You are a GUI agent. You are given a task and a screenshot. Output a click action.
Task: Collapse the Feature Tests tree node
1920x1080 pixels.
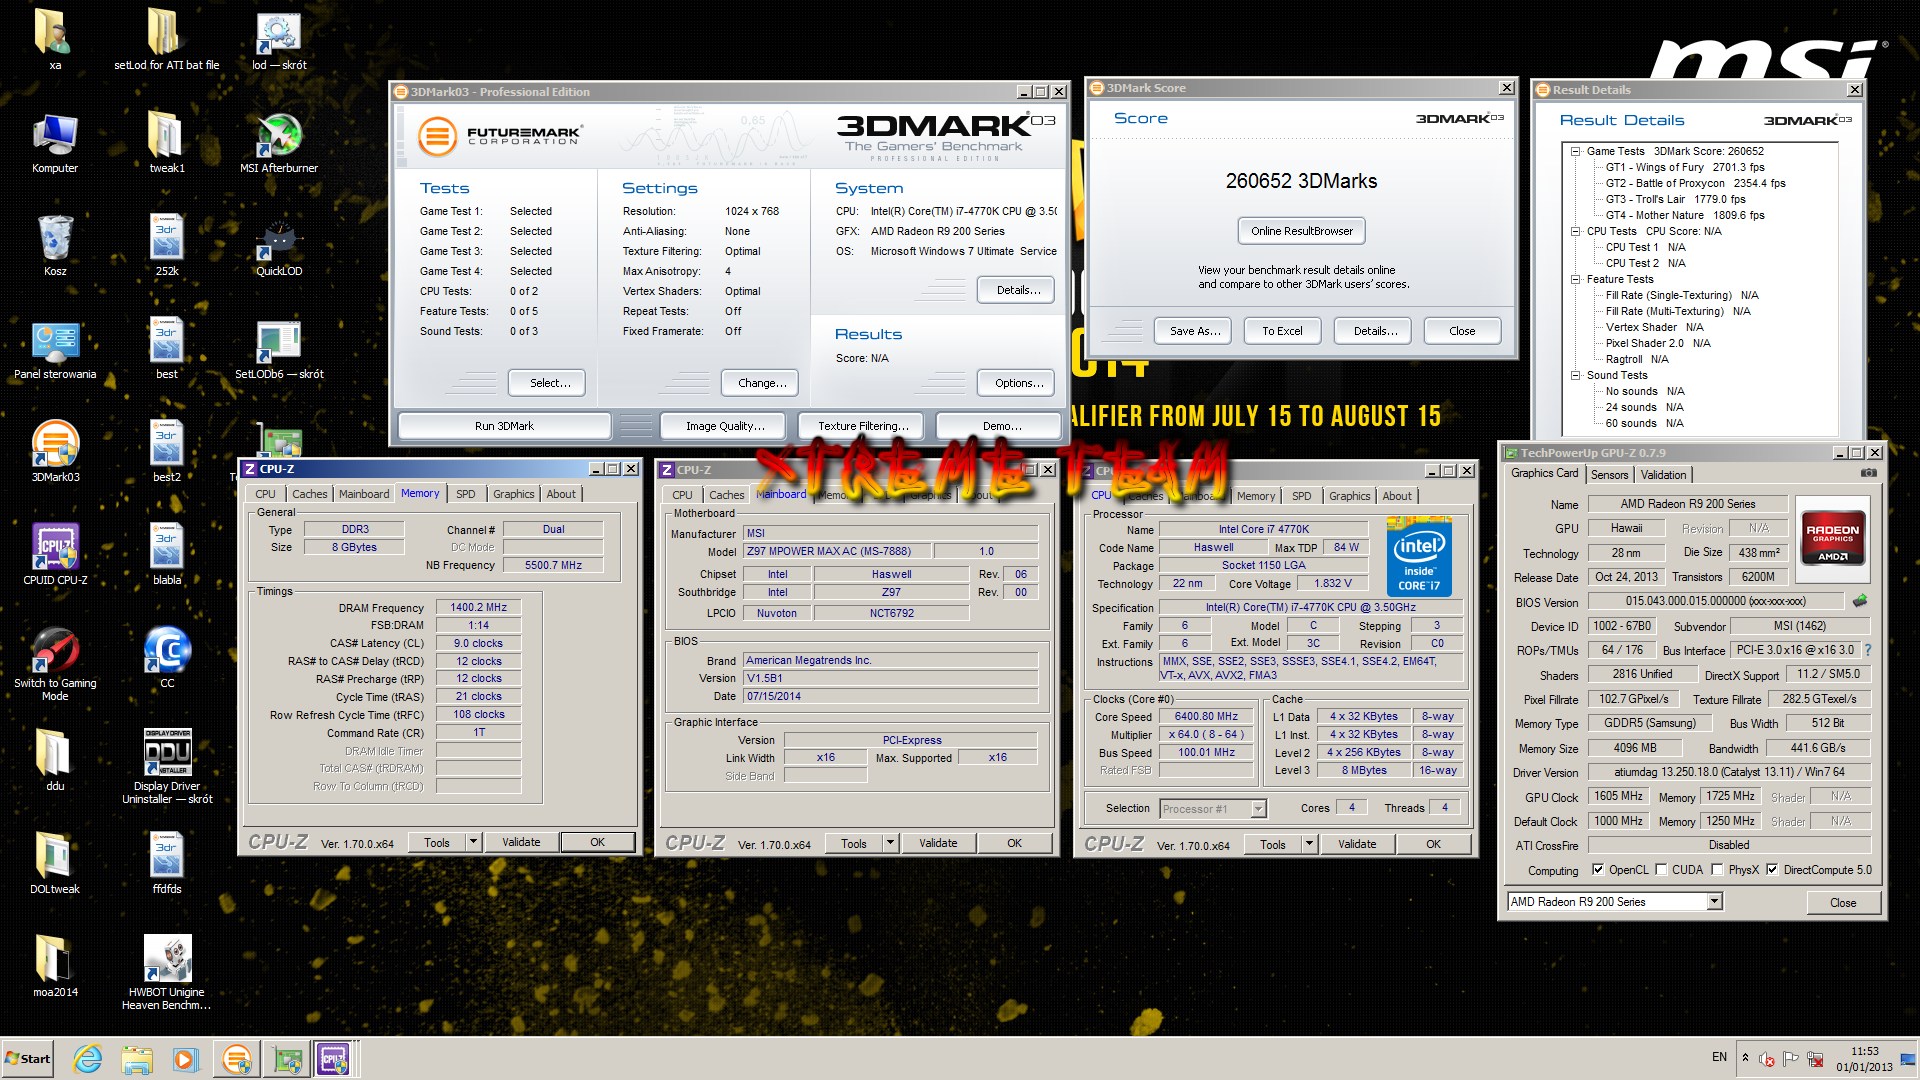coord(1575,280)
